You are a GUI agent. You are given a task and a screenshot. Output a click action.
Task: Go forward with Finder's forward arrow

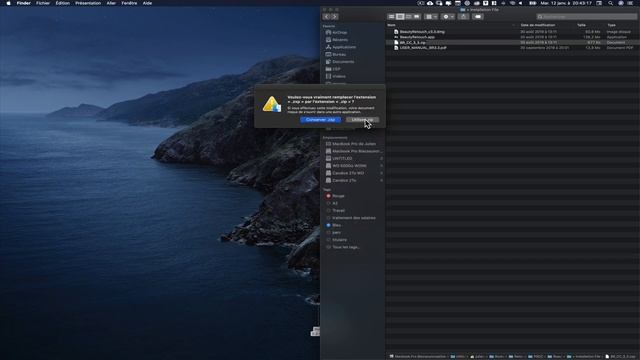[334, 17]
